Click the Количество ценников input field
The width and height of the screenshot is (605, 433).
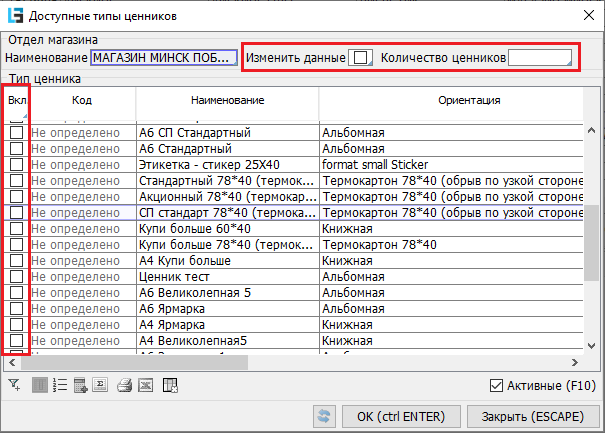pos(540,58)
